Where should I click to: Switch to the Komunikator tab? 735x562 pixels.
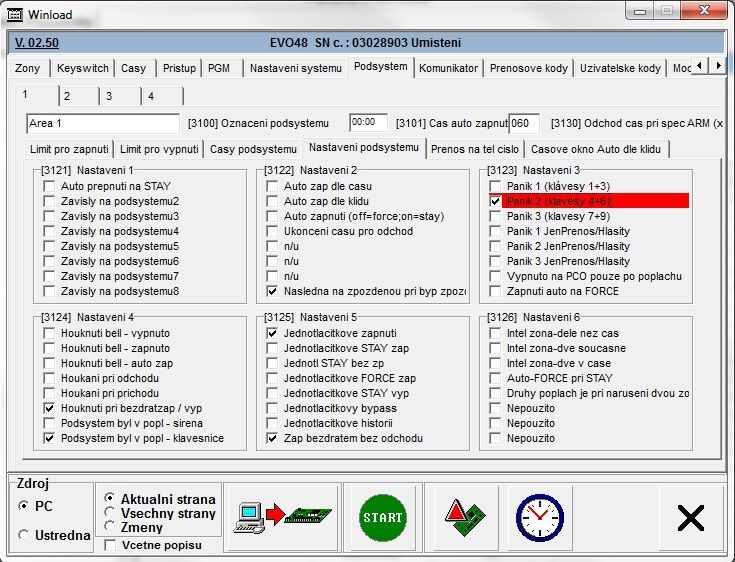point(447,68)
